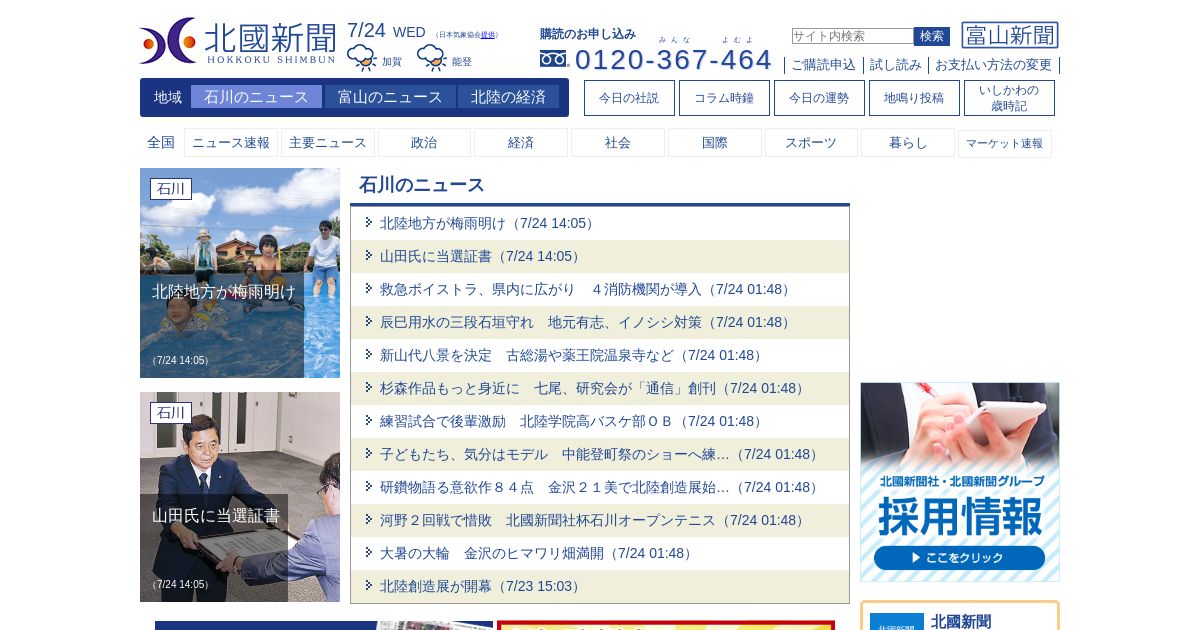This screenshot has width=1200, height=630.
Task: Select the 富山のニュース tab
Action: 390,97
